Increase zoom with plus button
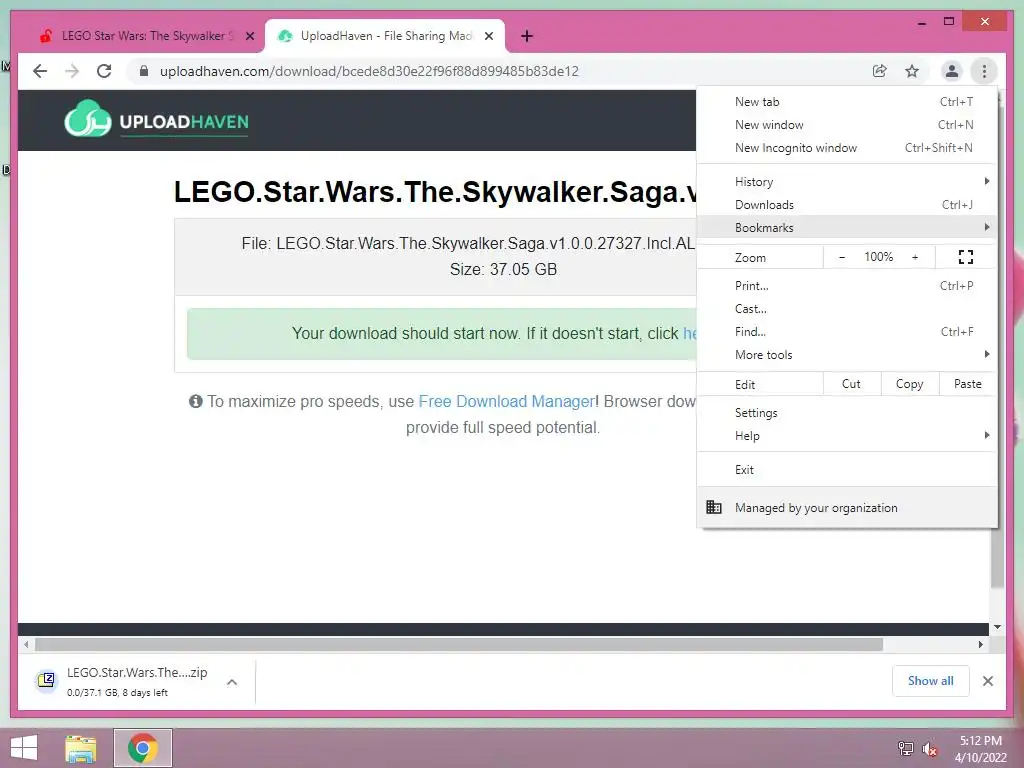 click(915, 257)
